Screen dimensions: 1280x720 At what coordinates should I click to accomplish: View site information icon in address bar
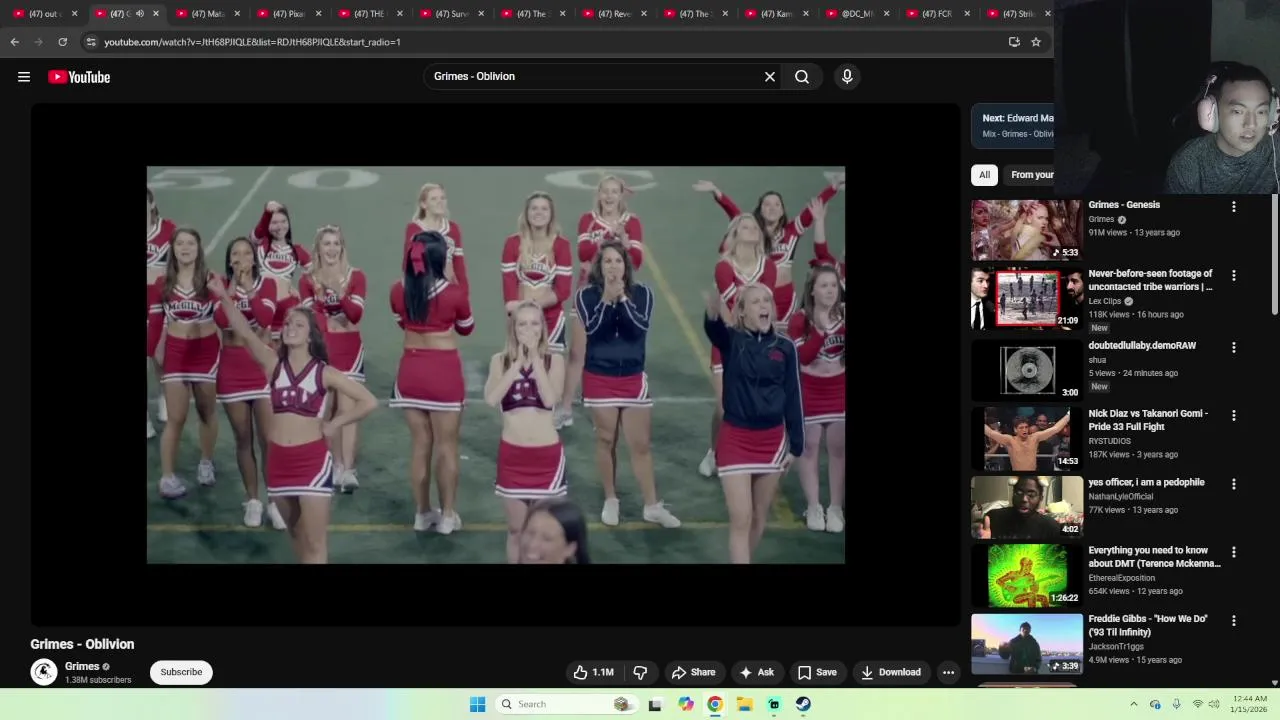point(91,42)
